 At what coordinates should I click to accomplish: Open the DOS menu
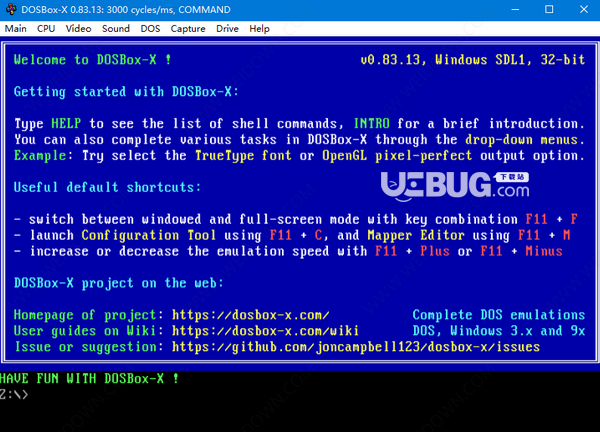pos(150,29)
